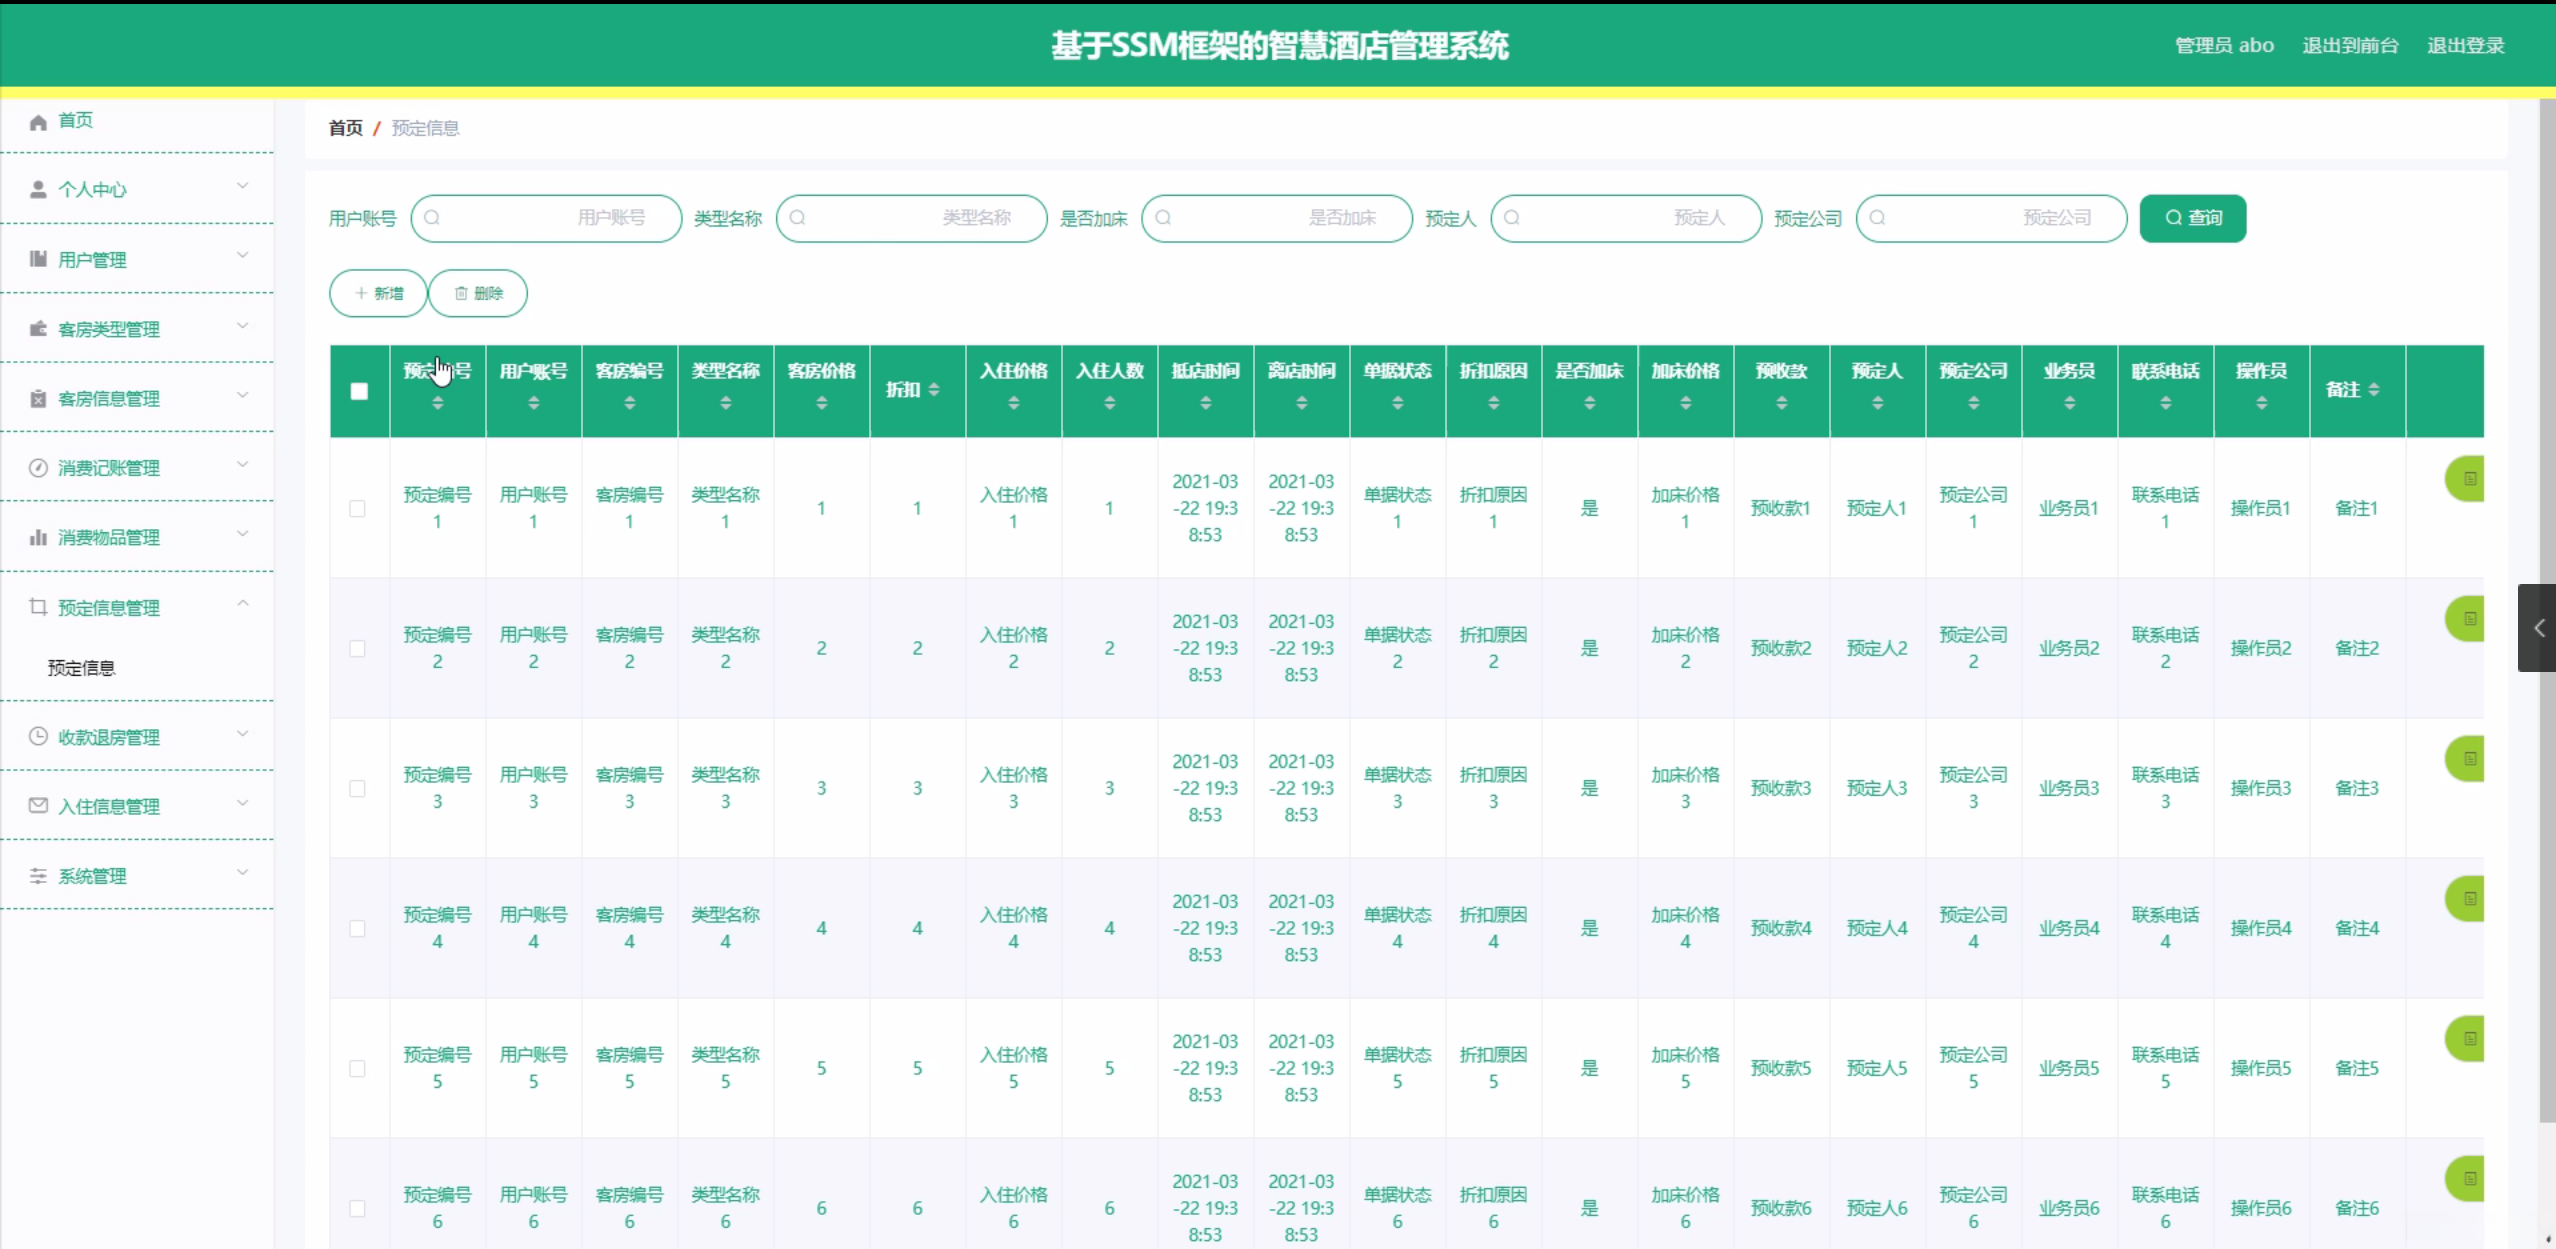Check the row checkbox for 预定编号 3

click(357, 789)
